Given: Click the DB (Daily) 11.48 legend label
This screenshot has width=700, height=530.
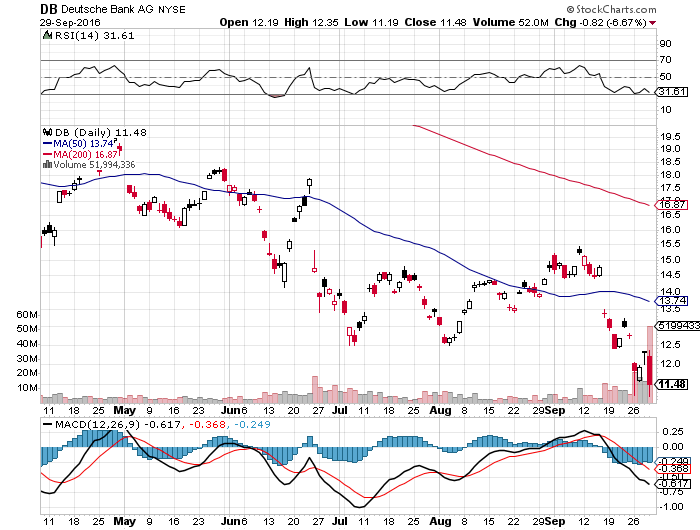Looking at the screenshot, I should 100,132.
